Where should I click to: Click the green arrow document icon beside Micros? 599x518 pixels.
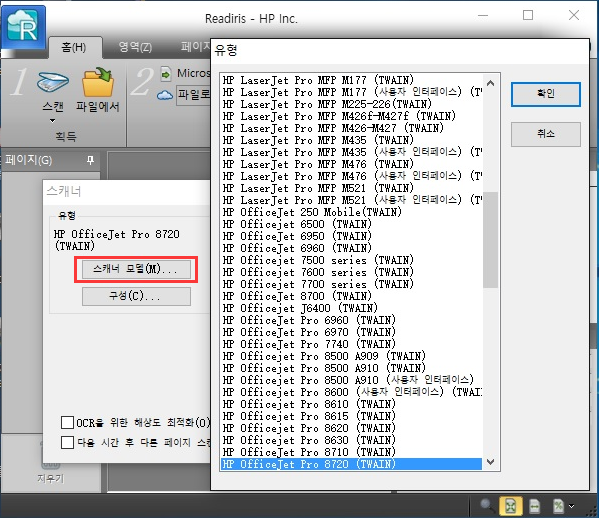point(165,74)
